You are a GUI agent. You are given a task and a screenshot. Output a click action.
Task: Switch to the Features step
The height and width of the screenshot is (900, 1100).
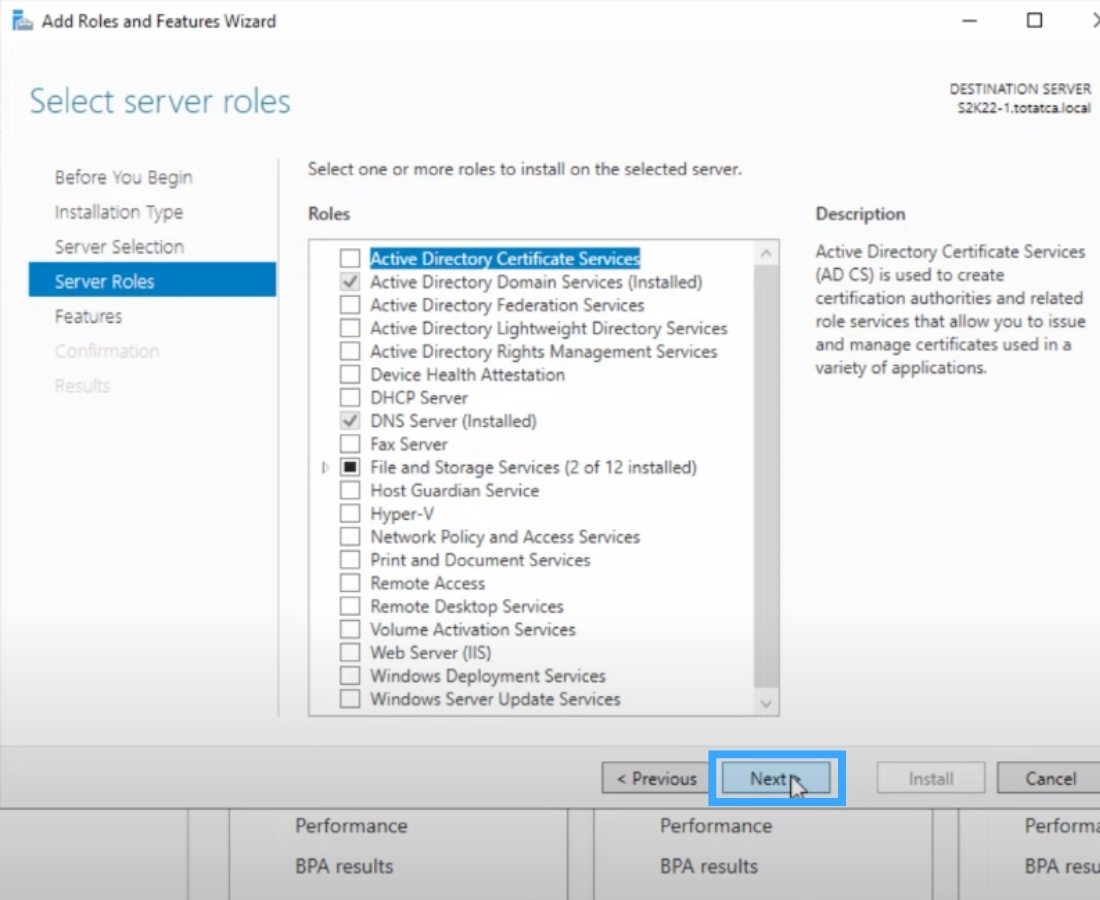(88, 317)
